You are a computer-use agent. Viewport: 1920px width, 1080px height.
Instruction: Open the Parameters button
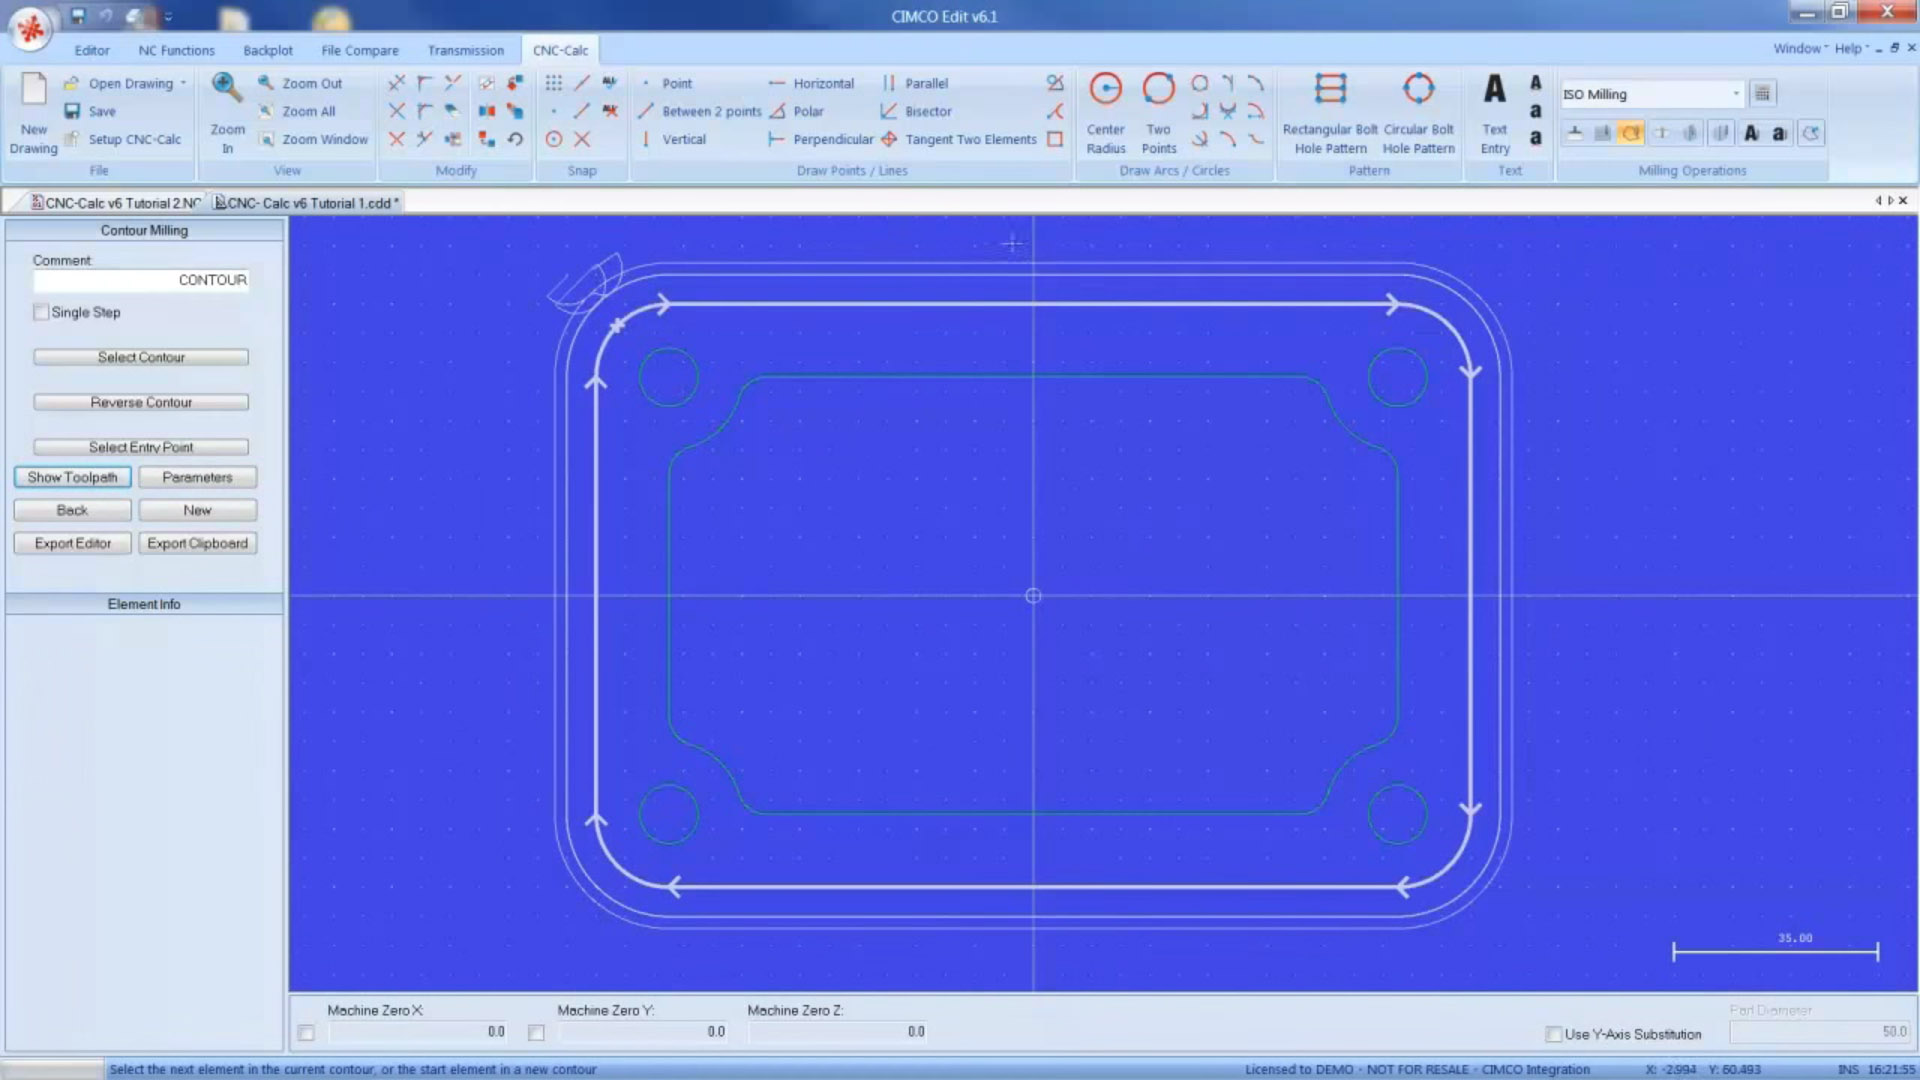coord(197,477)
